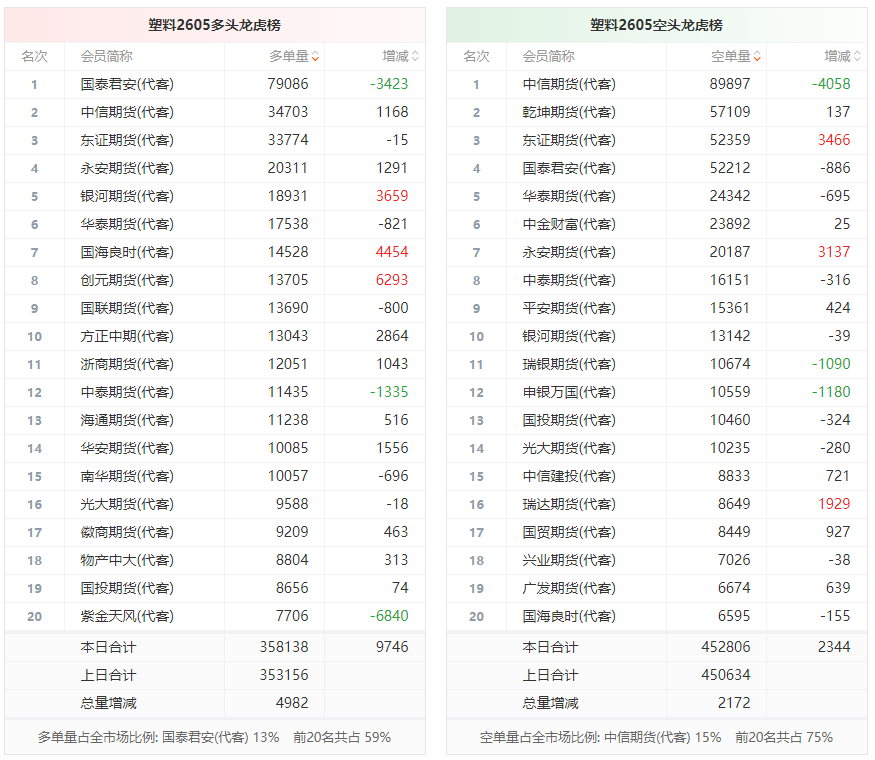Select 乾坤期货(代客) row
Screen dimensions: 875x760
pos(657,112)
